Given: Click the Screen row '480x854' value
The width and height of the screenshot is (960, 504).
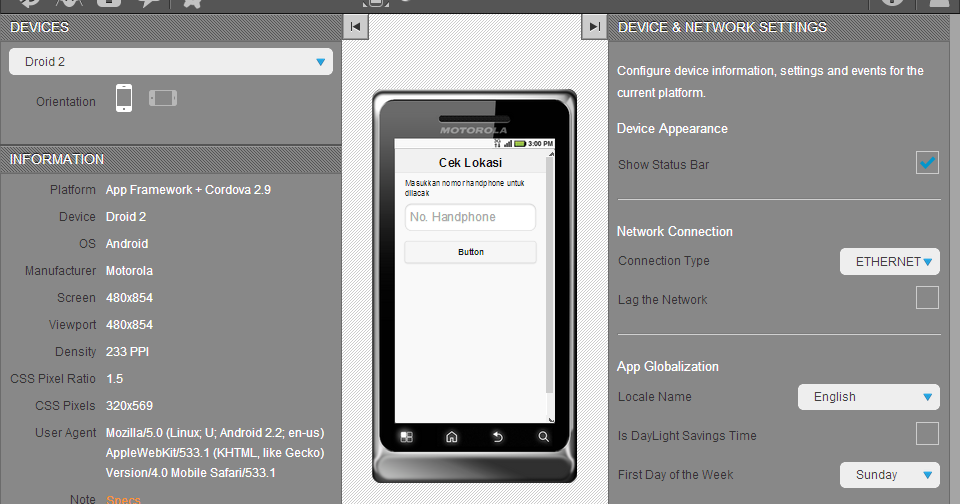Looking at the screenshot, I should (129, 298).
